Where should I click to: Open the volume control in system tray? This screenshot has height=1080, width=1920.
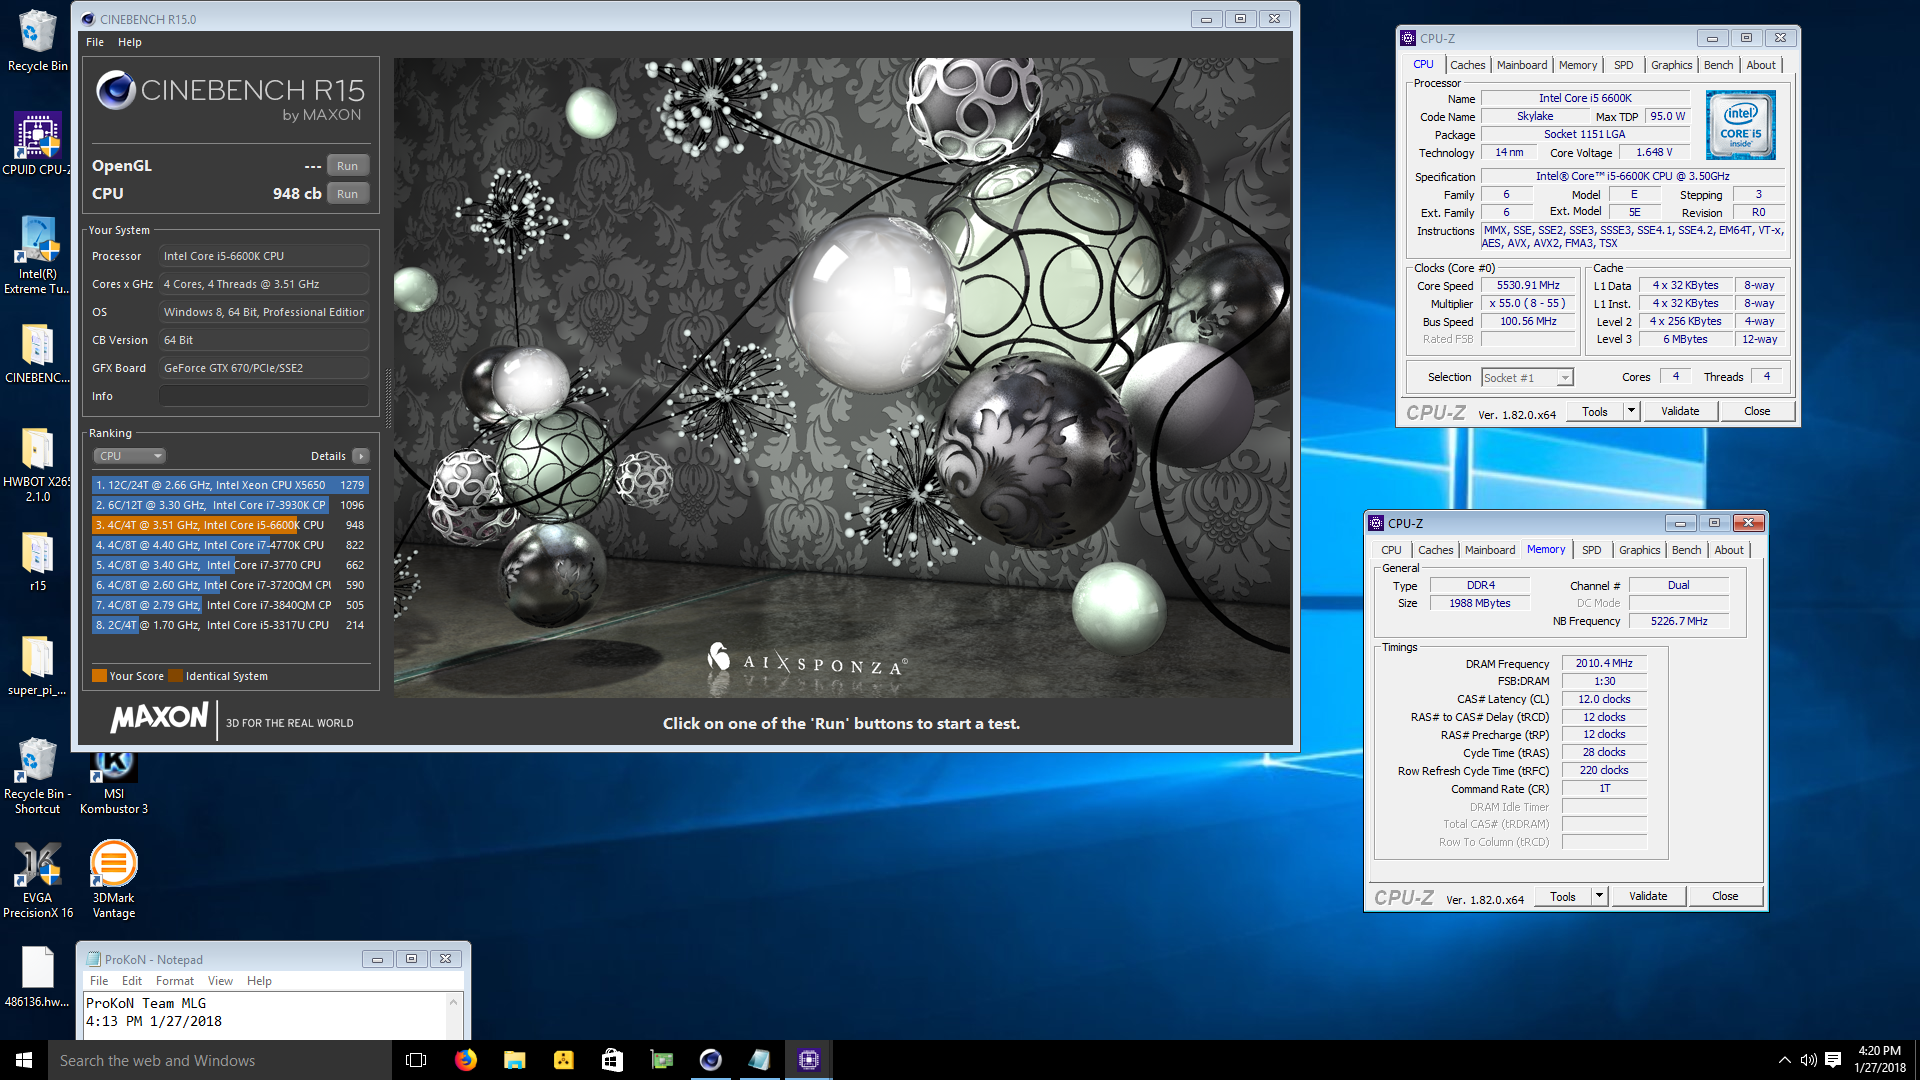(x=1808, y=1060)
